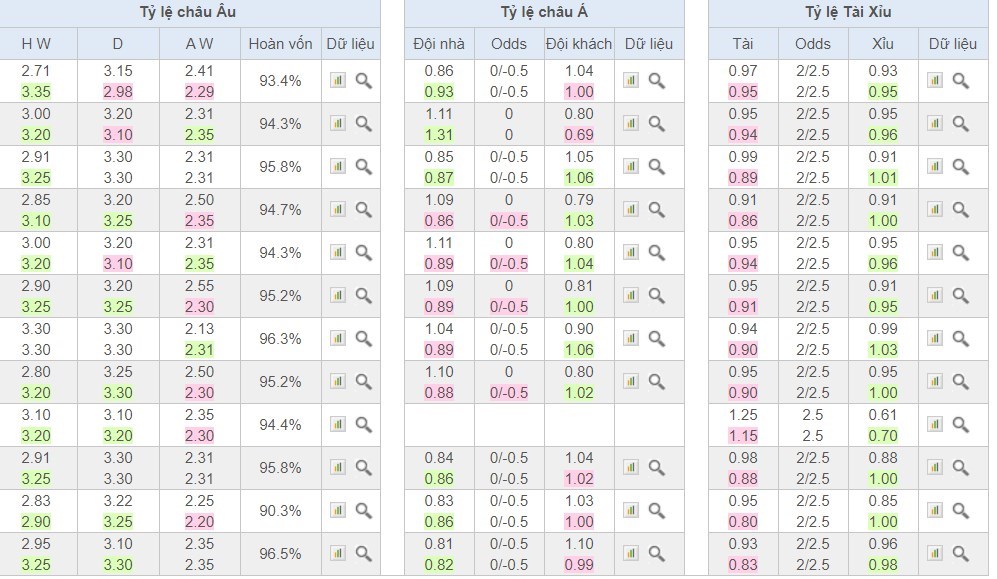The width and height of the screenshot is (997, 579).
Task: Open chart icon in last Tỷ lệ châu Á row
Action: click(630, 553)
